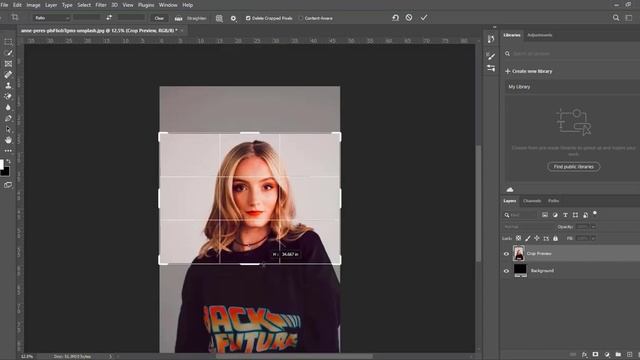
Task: Select the Path Selection arrow tool
Action: pos(8,129)
